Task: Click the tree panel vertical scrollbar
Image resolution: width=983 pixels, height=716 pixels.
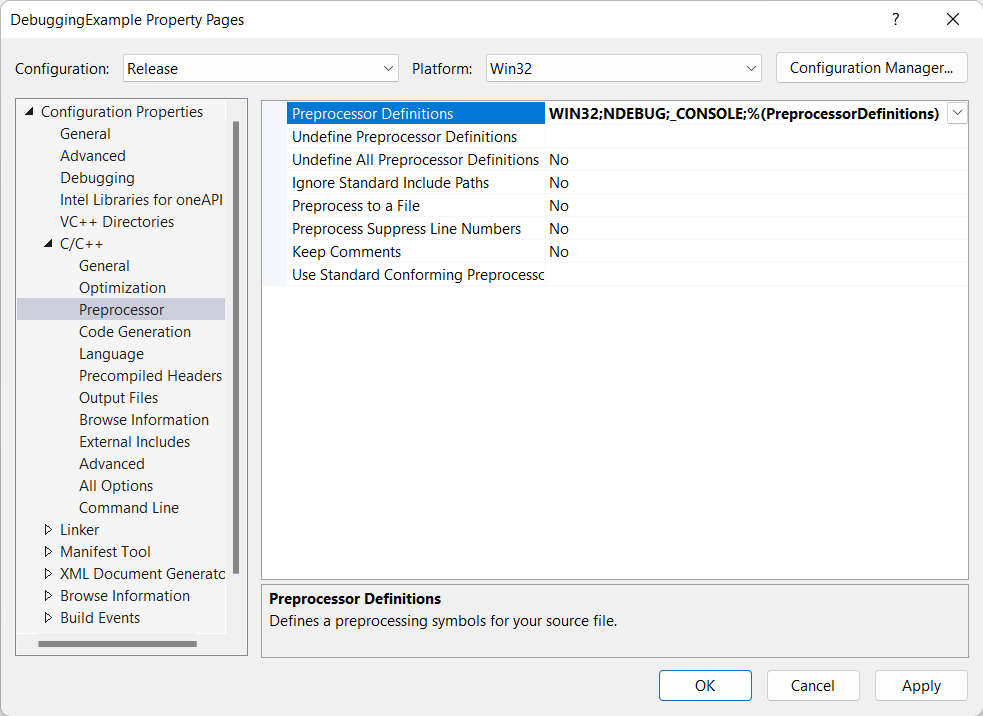Action: click(236, 350)
